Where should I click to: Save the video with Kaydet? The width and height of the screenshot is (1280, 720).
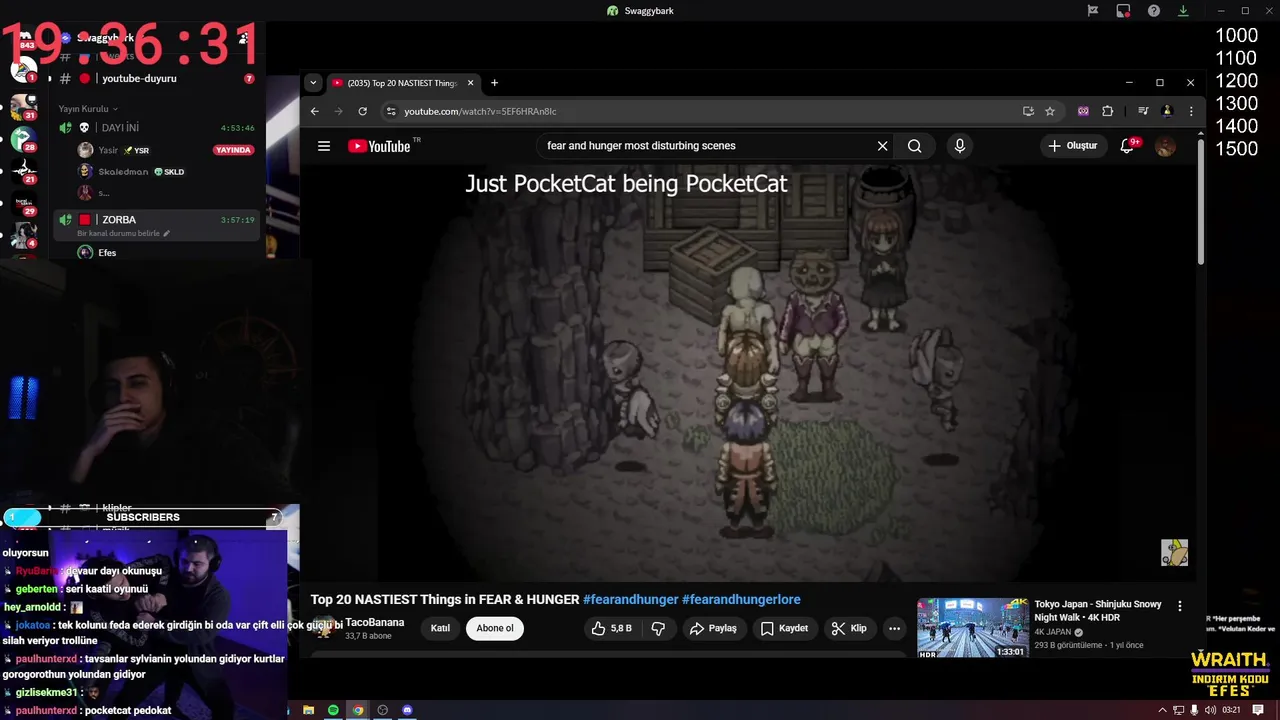784,628
